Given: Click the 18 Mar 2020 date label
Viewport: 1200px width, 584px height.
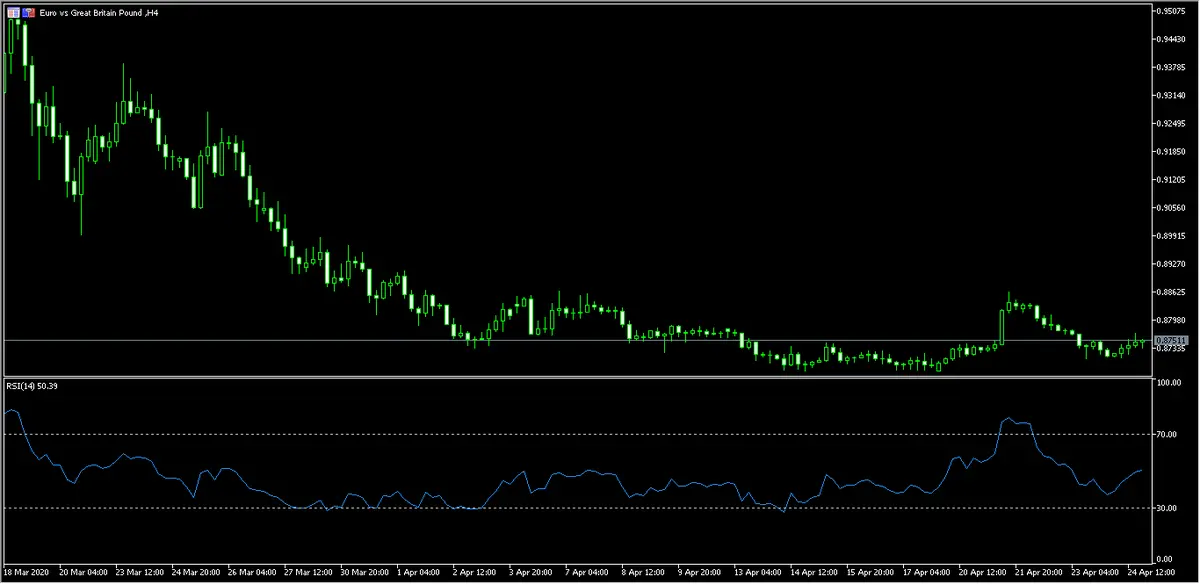Looking at the screenshot, I should (27, 573).
